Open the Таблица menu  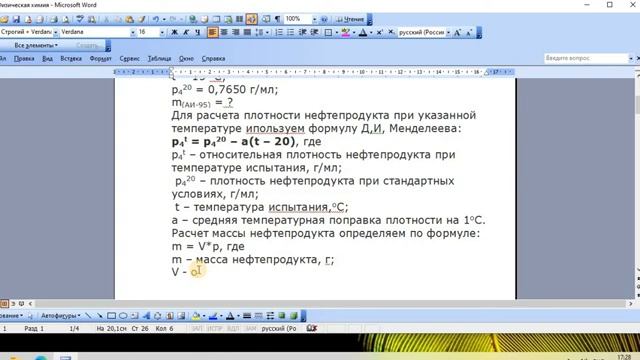click(x=159, y=59)
